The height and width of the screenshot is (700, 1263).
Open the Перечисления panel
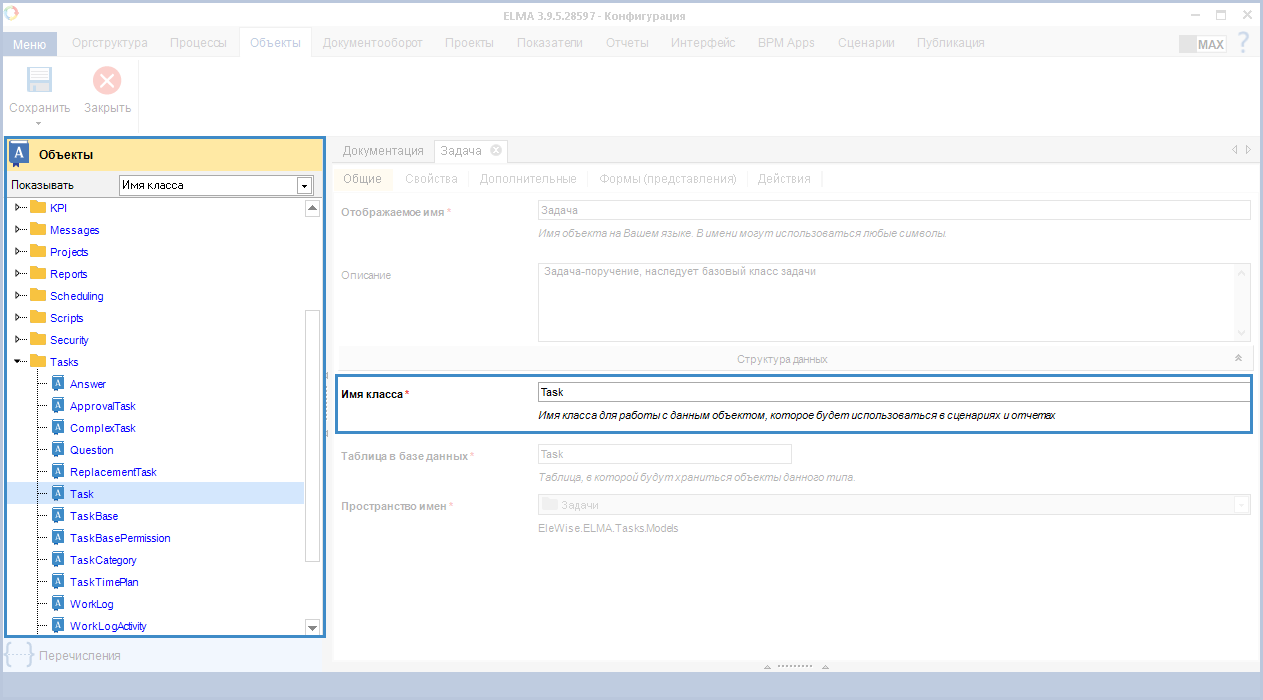[80, 656]
